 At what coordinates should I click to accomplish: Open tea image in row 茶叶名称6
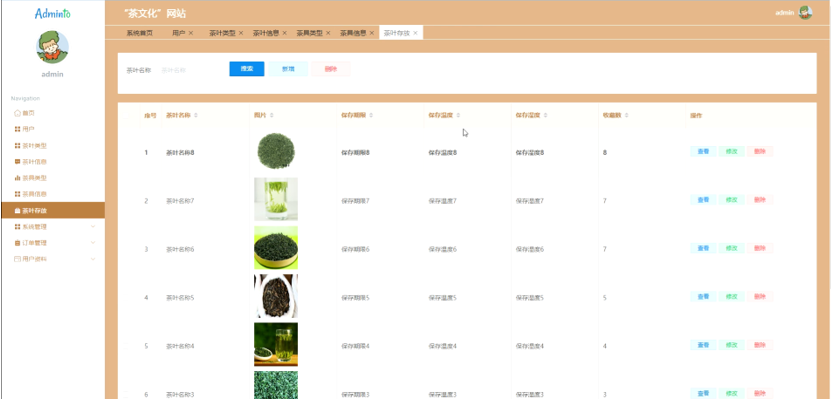point(276,248)
